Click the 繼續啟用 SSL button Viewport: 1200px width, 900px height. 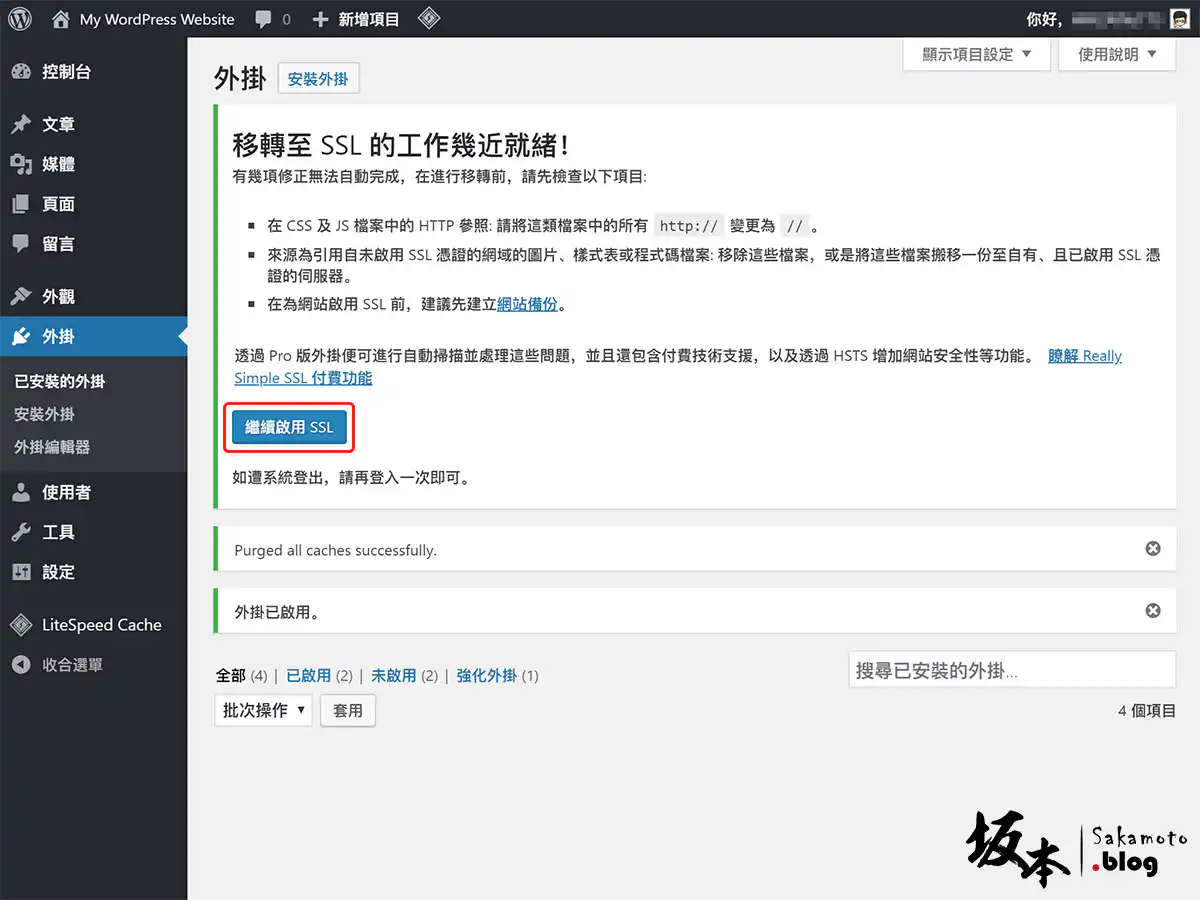[289, 428]
